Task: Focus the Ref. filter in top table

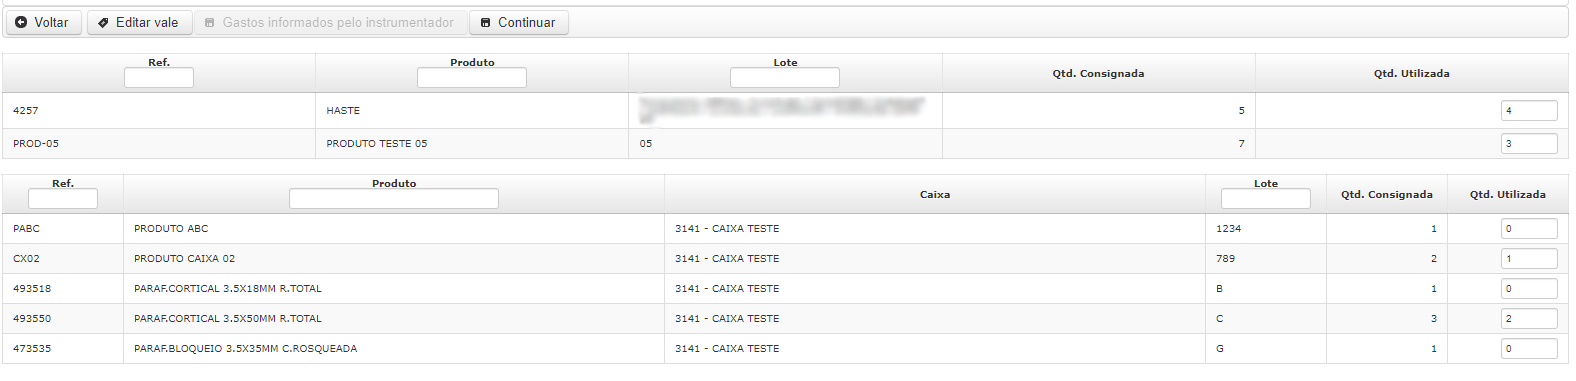Action: click(x=159, y=78)
